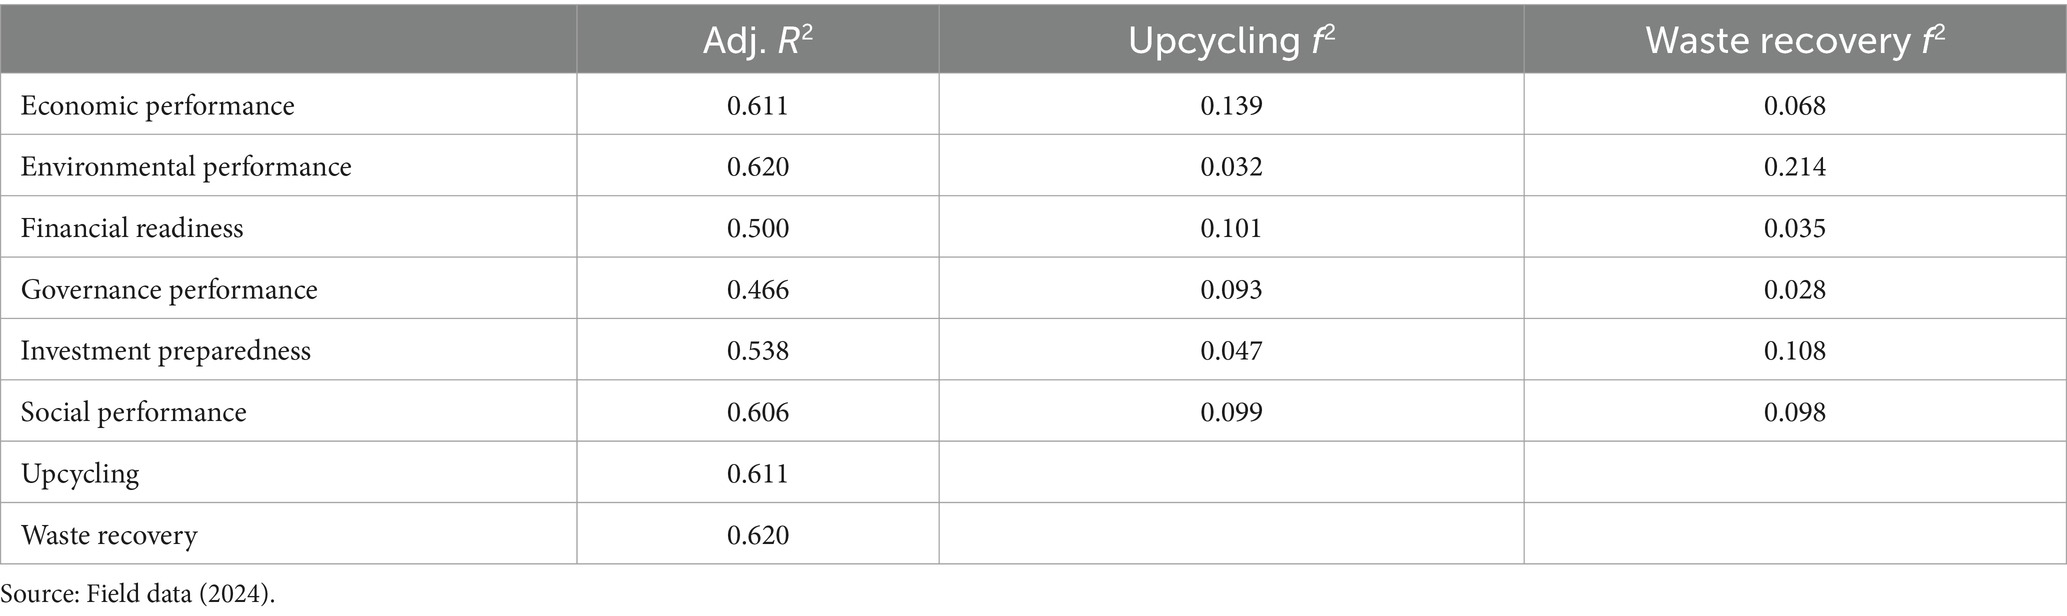Select the Upcycling row label

click(80, 474)
